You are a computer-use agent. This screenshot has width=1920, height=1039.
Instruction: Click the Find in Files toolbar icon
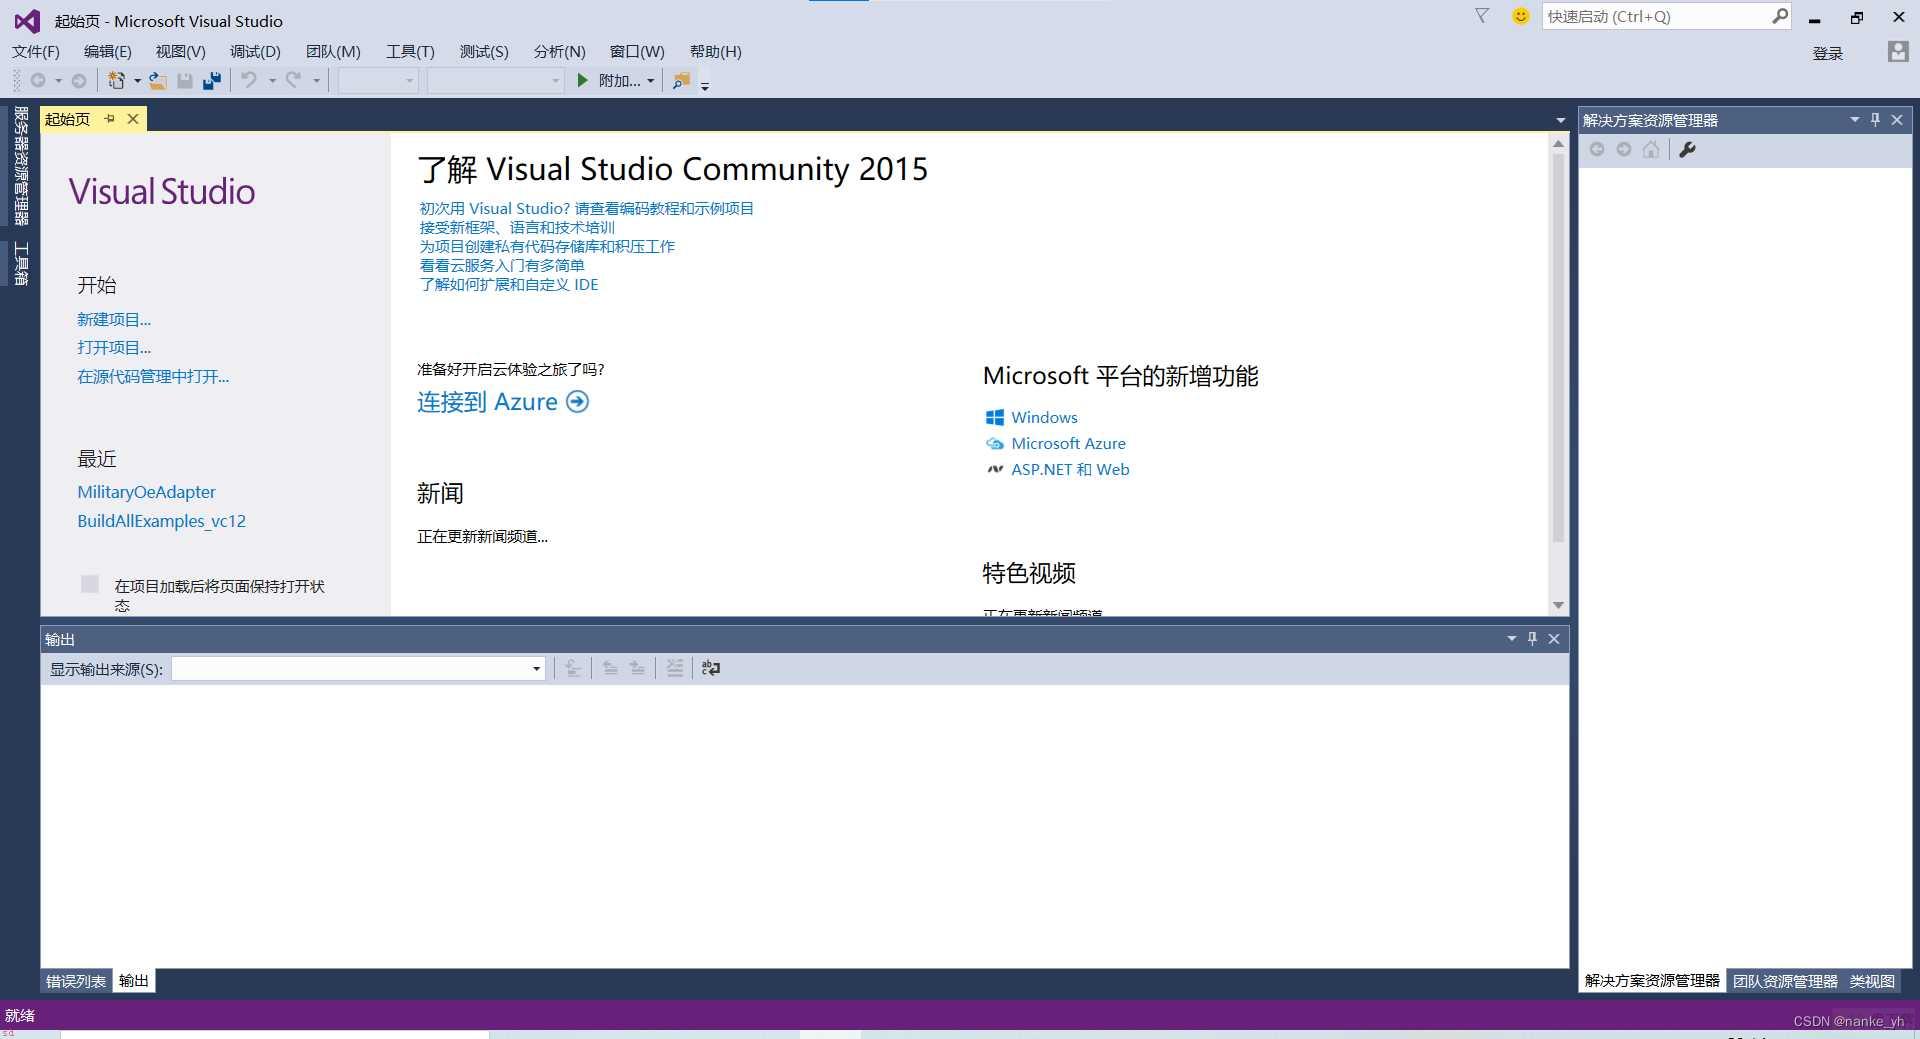click(x=681, y=81)
